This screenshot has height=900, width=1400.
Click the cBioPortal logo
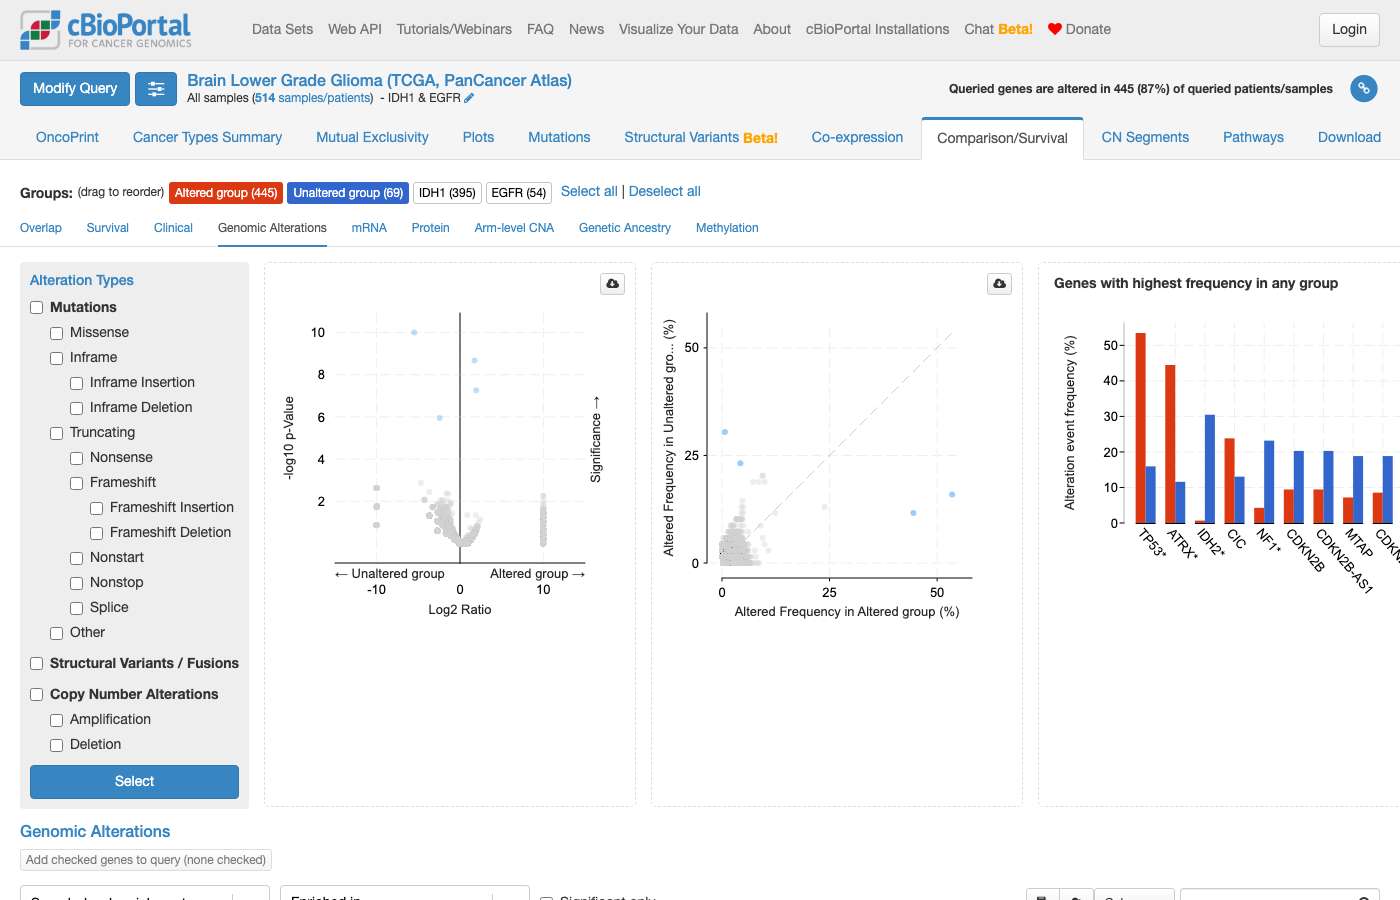106,30
